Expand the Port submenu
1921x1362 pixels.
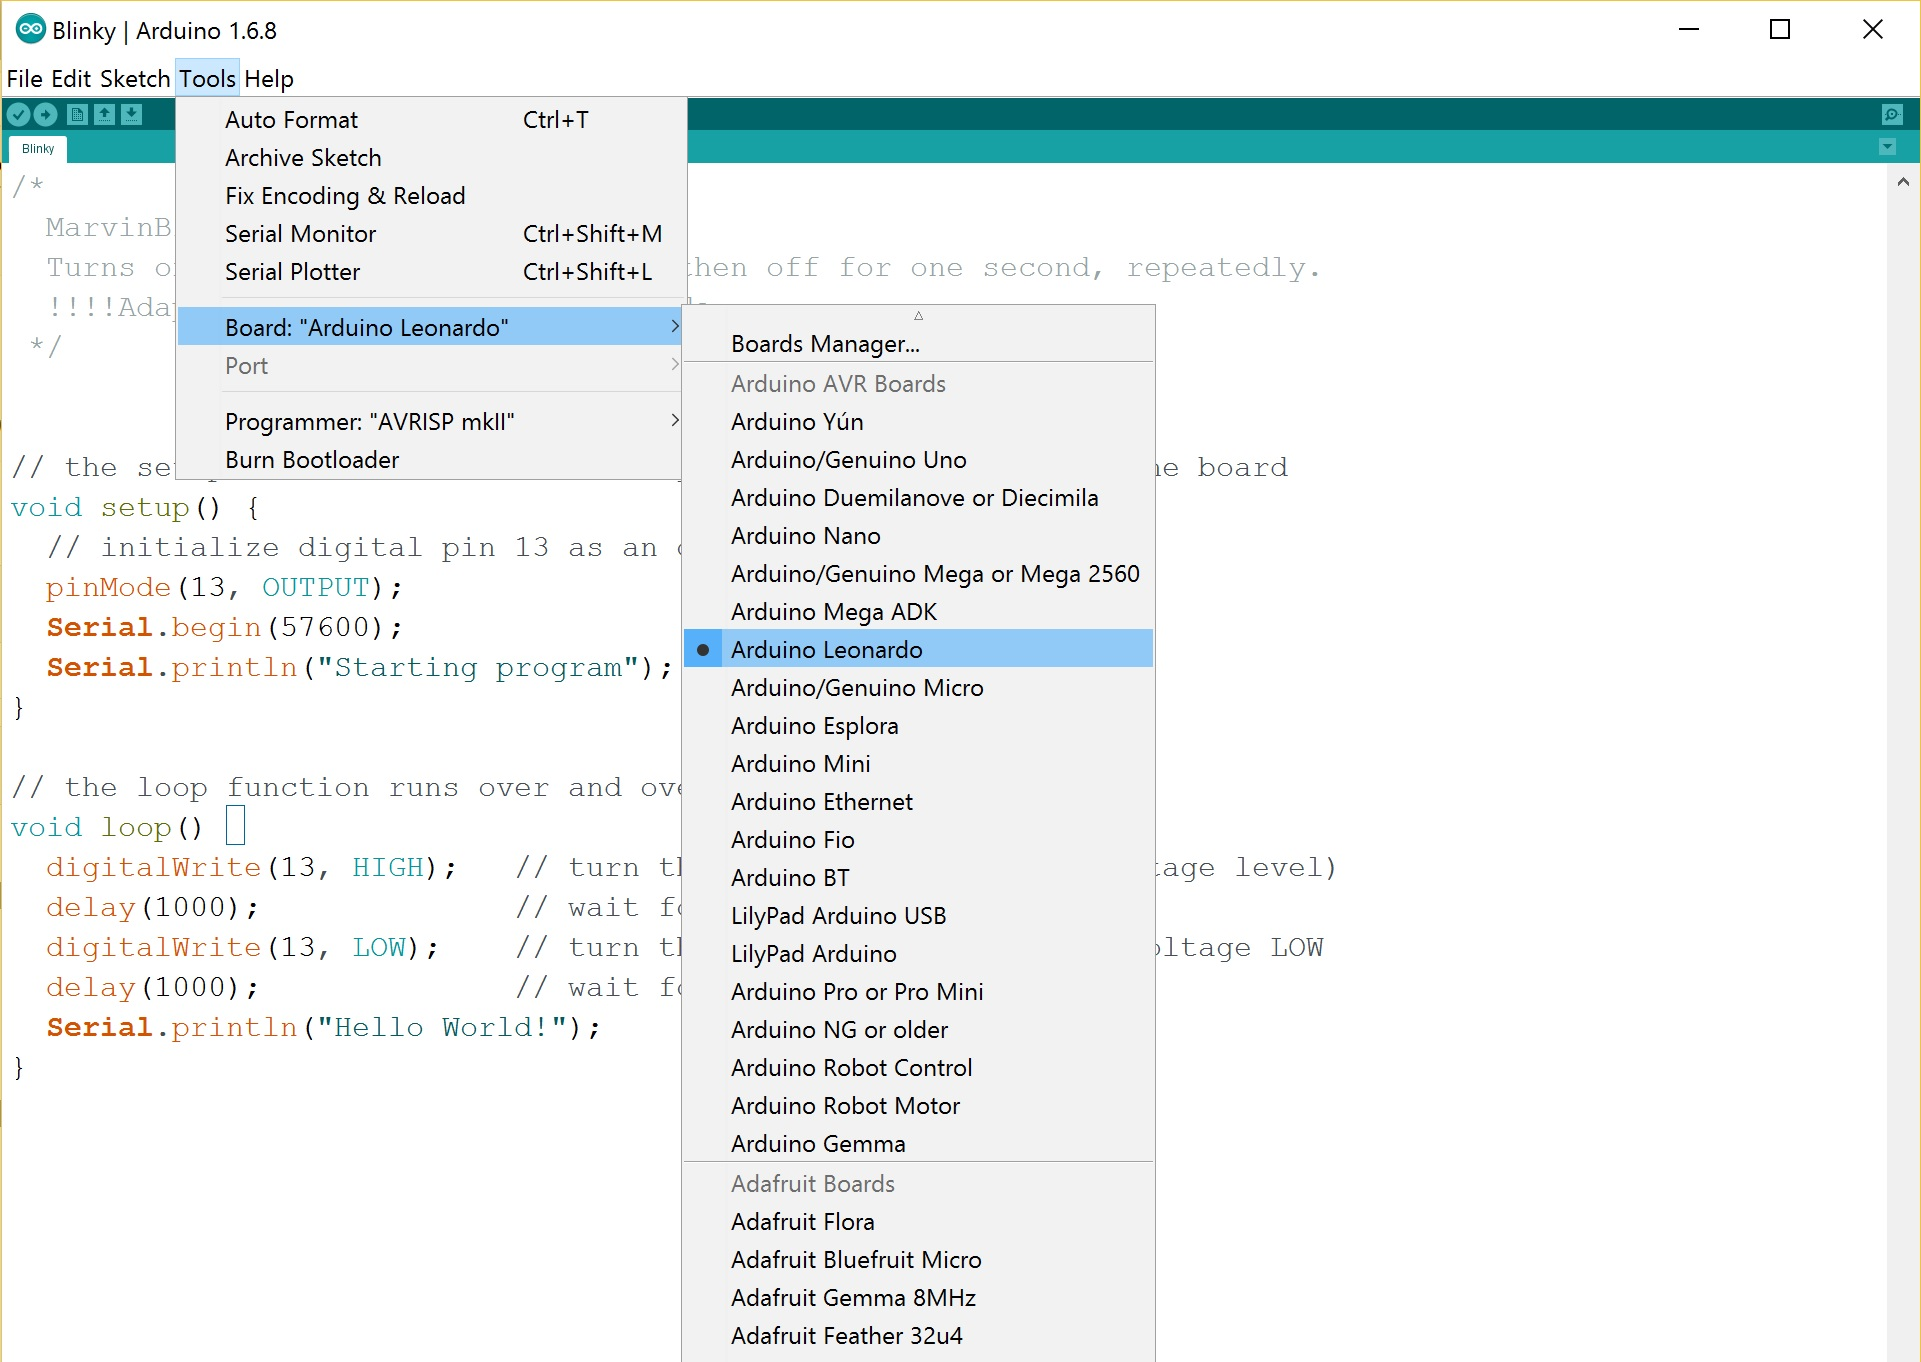point(431,366)
